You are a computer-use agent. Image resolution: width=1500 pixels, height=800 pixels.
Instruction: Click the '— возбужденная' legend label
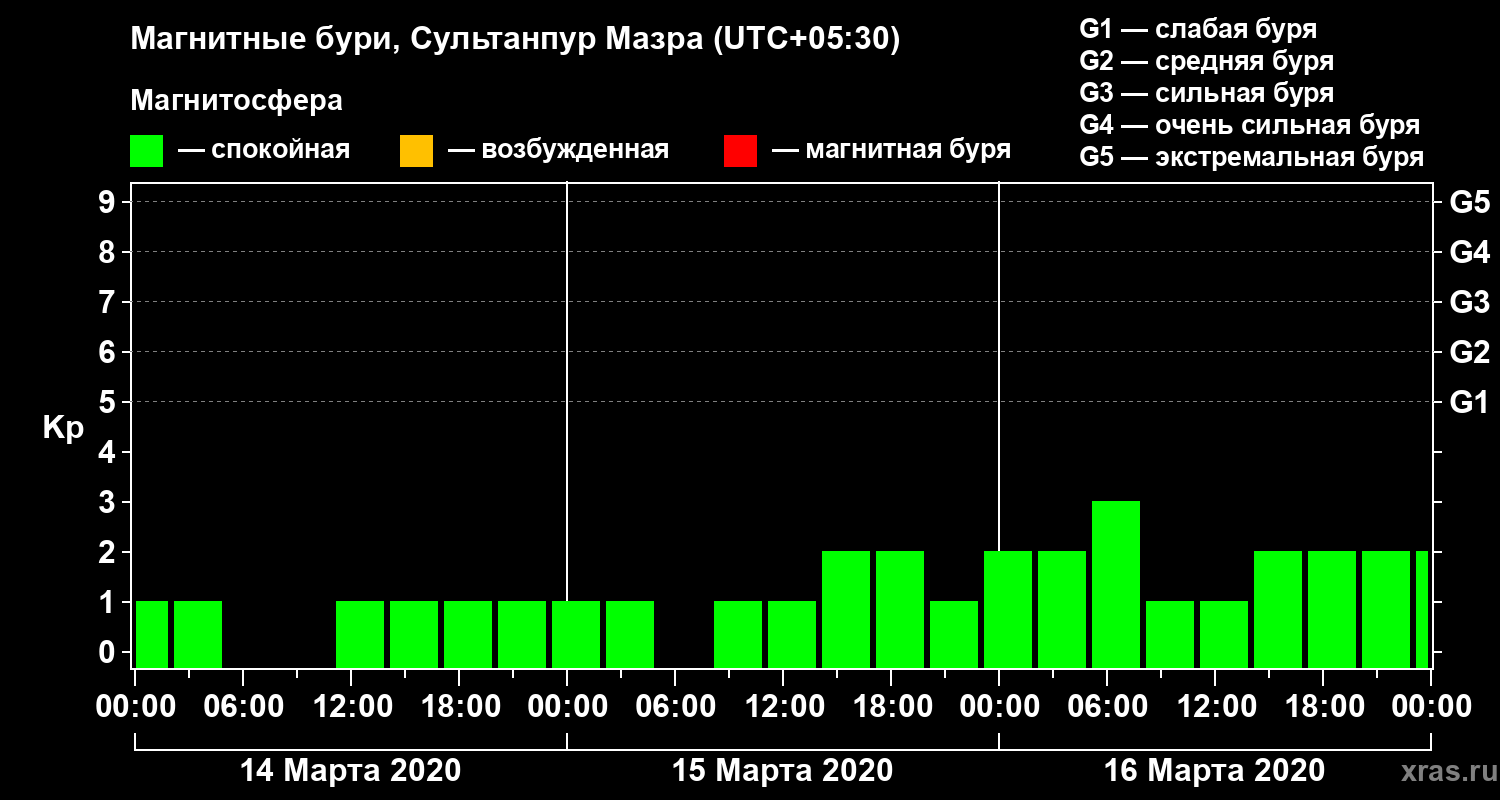pyautogui.click(x=559, y=151)
